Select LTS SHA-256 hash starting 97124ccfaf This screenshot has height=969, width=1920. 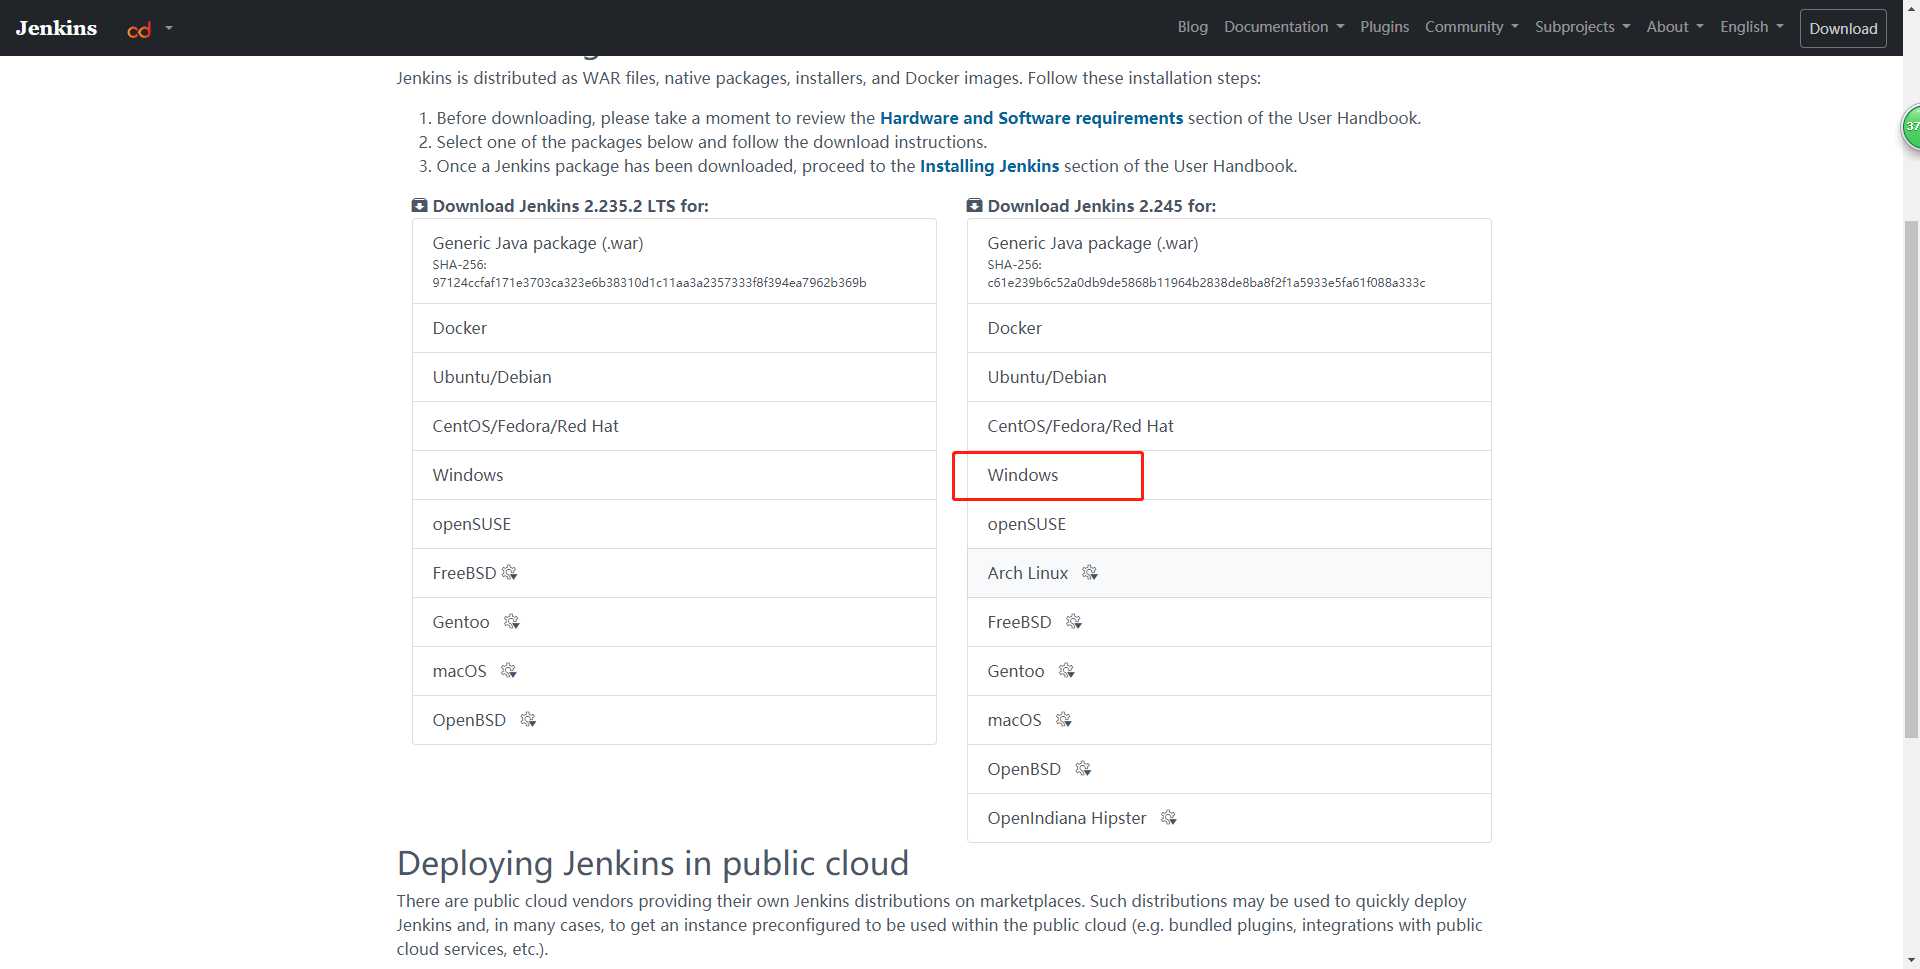point(649,283)
